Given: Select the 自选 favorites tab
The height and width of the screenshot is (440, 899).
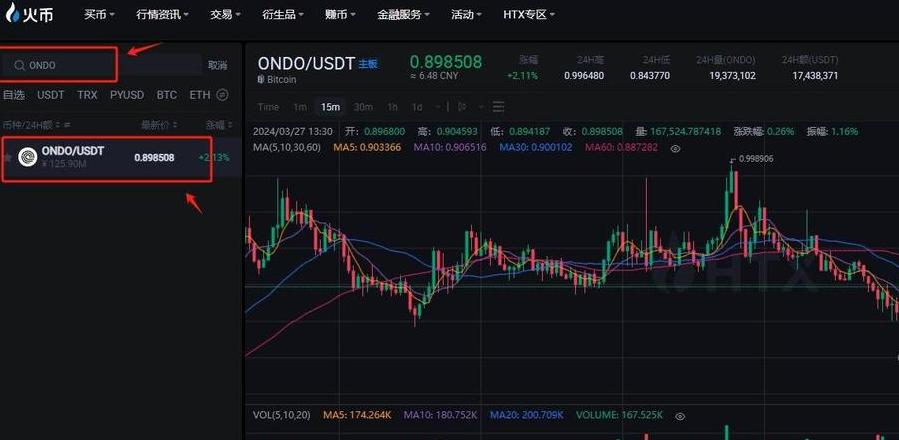Looking at the screenshot, I should click(13, 95).
